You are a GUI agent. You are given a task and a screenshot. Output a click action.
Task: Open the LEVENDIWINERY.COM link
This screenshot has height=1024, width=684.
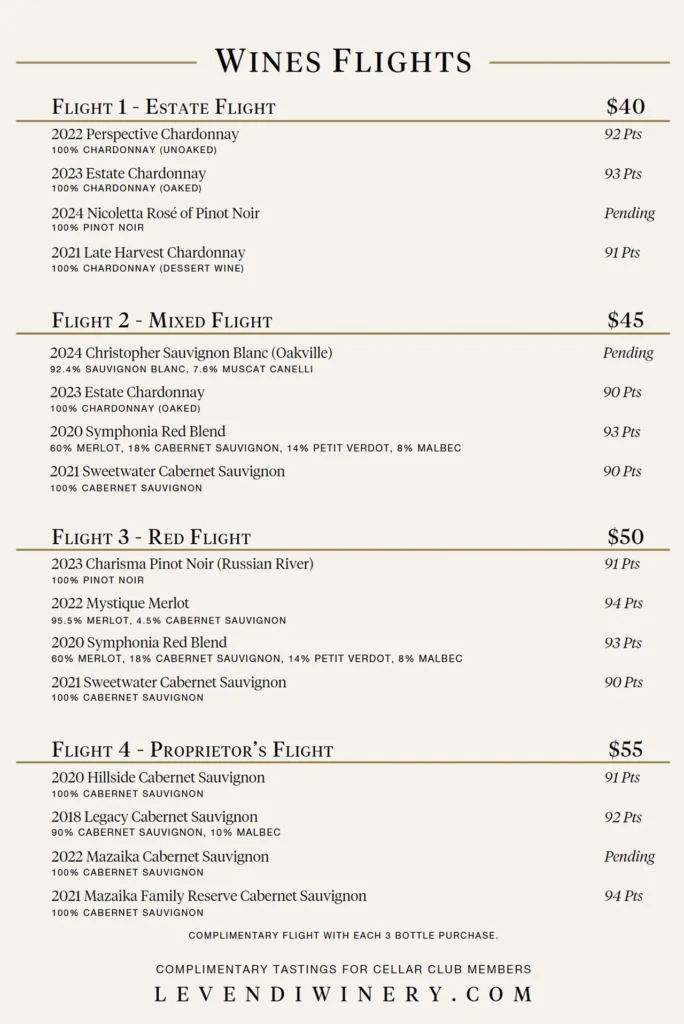pyautogui.click(x=343, y=995)
